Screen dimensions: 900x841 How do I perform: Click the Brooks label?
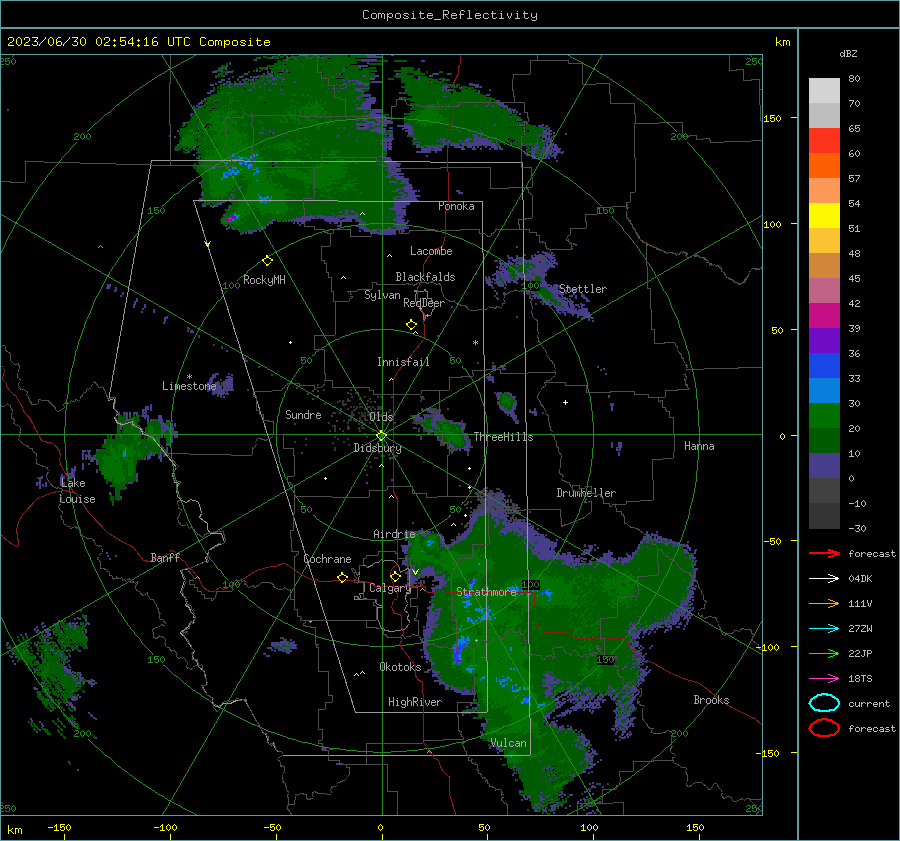711,700
